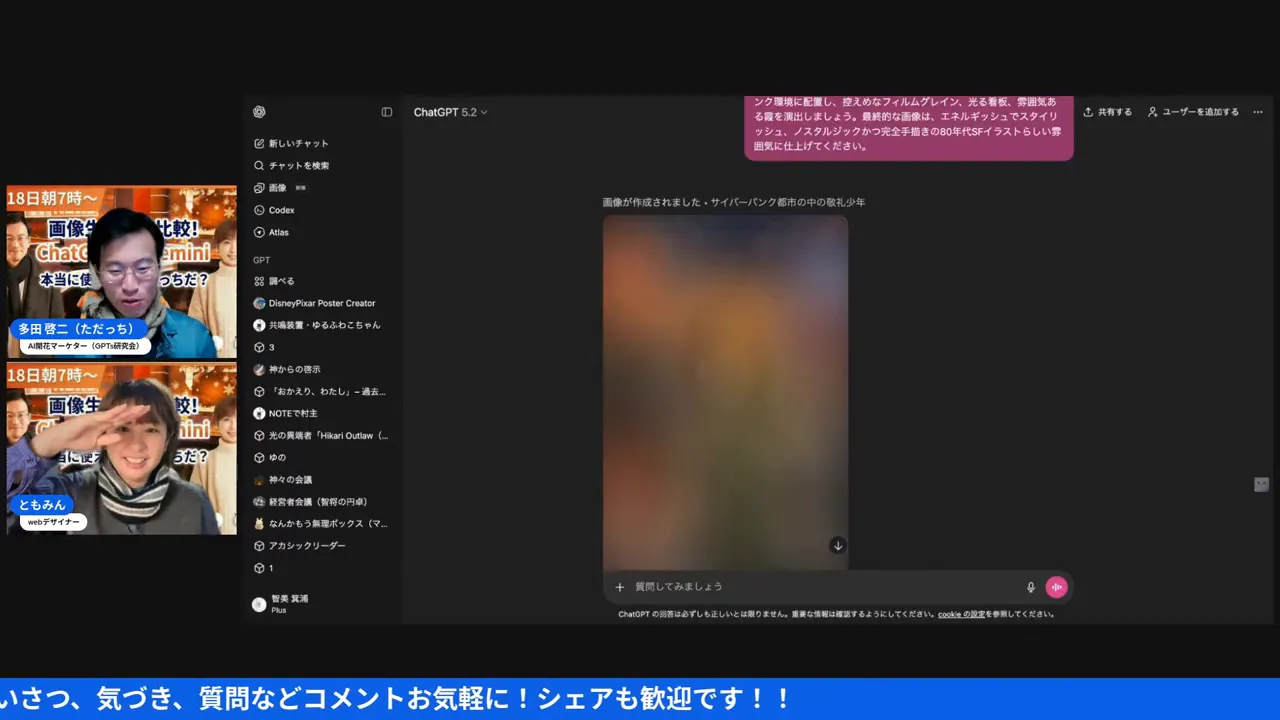Click the microphone icon in the prompt bar
This screenshot has width=1280, height=720.
pyautogui.click(x=1030, y=587)
